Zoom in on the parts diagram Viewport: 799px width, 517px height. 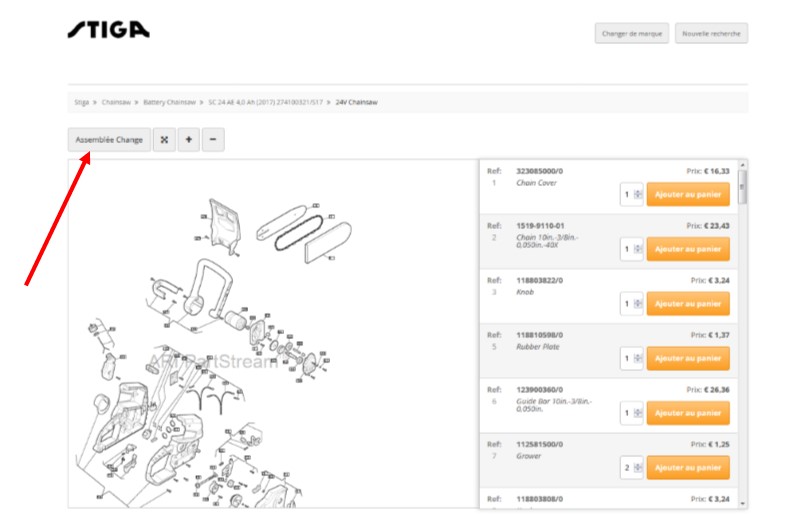tap(189, 140)
